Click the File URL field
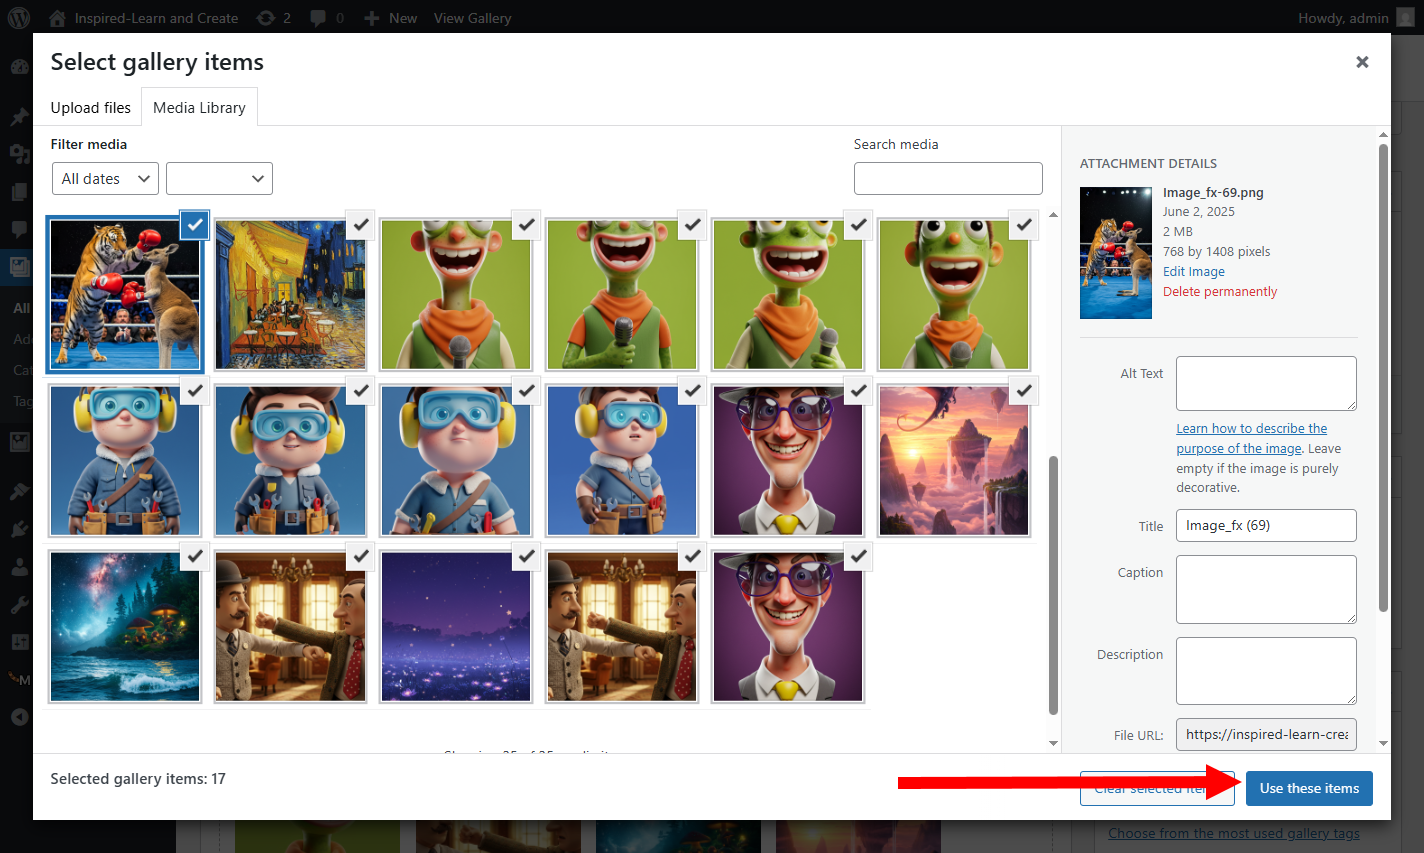The width and height of the screenshot is (1424, 853). tap(1266, 734)
